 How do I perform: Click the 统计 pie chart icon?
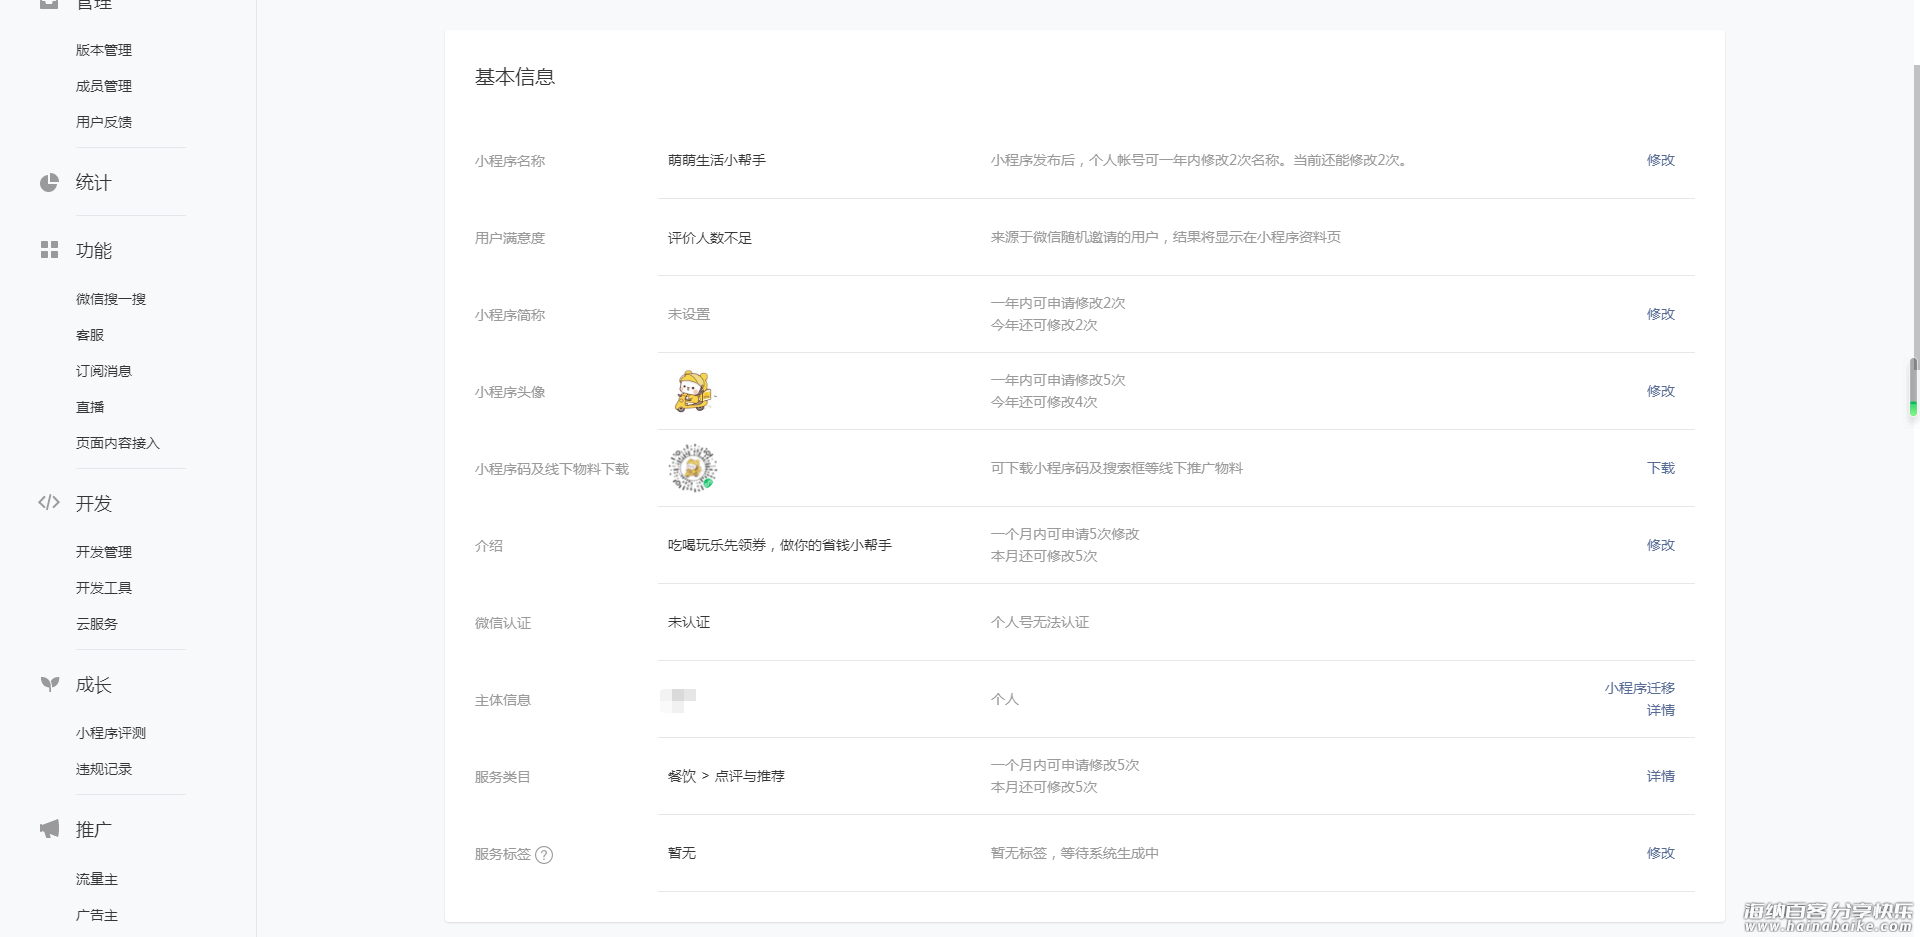tap(49, 182)
